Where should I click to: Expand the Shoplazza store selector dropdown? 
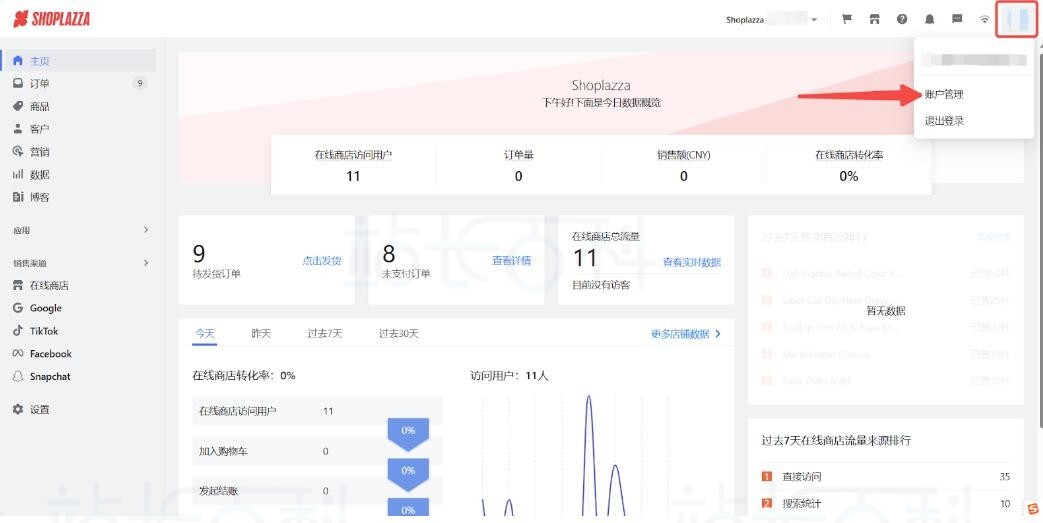click(x=772, y=19)
